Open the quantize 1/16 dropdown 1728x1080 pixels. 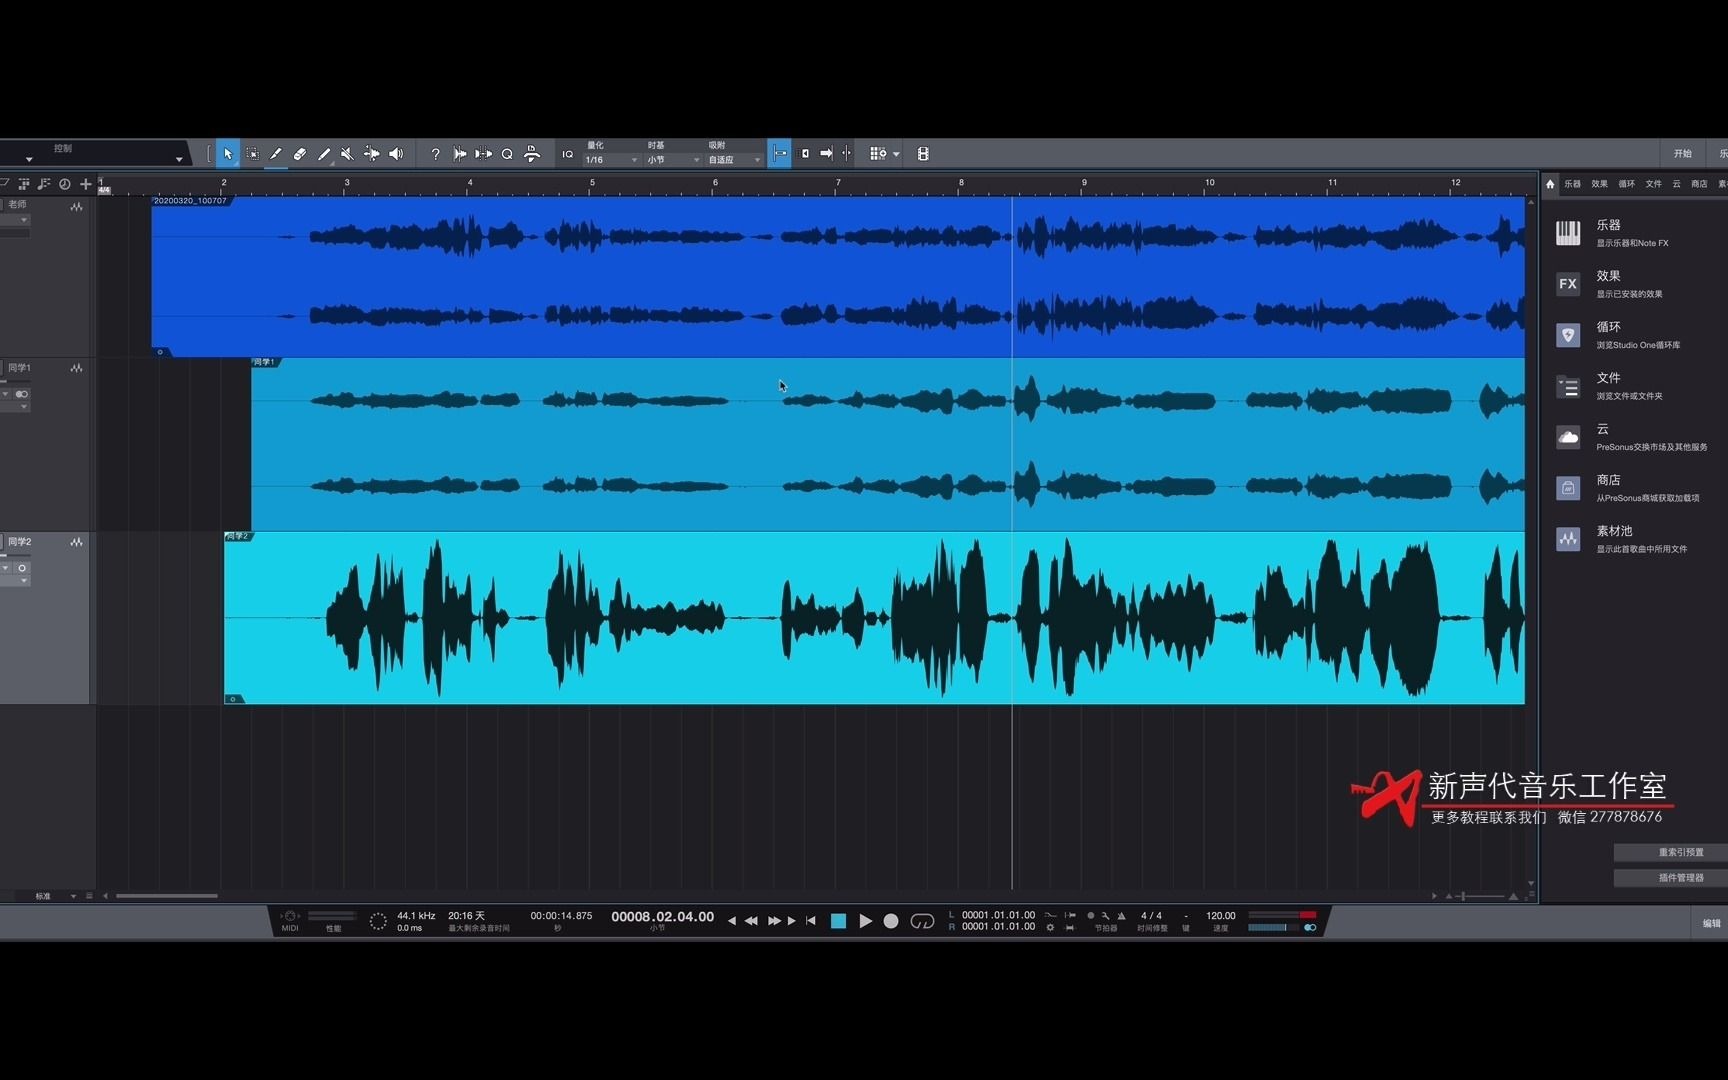[x=611, y=160]
